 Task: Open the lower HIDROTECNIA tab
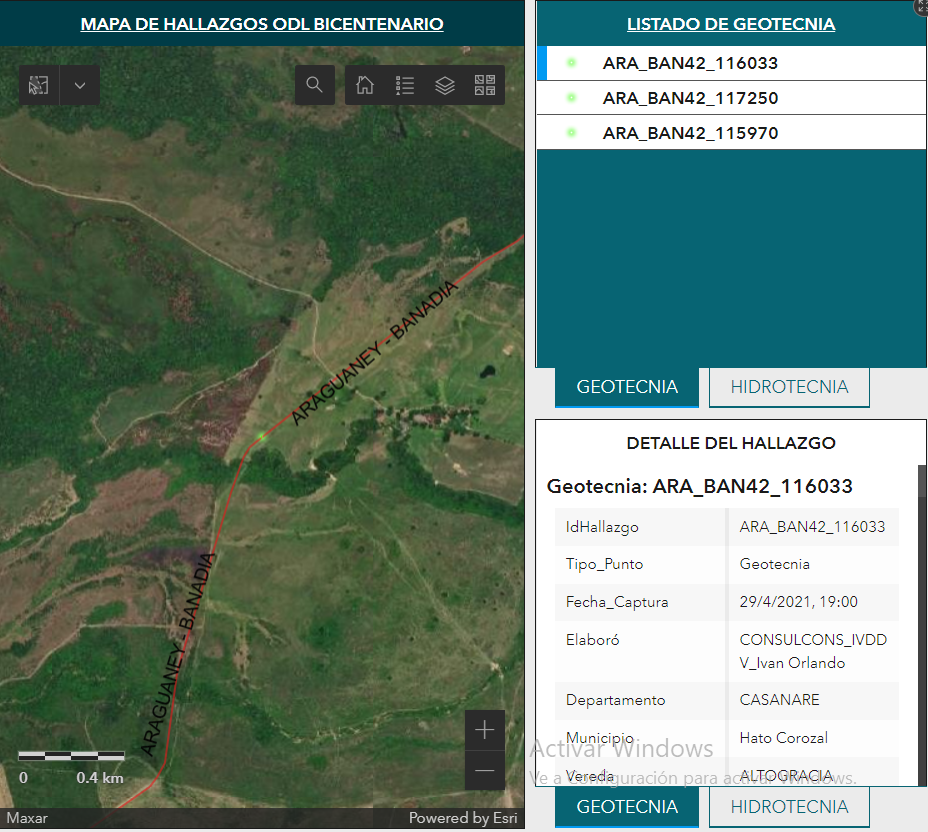point(789,807)
